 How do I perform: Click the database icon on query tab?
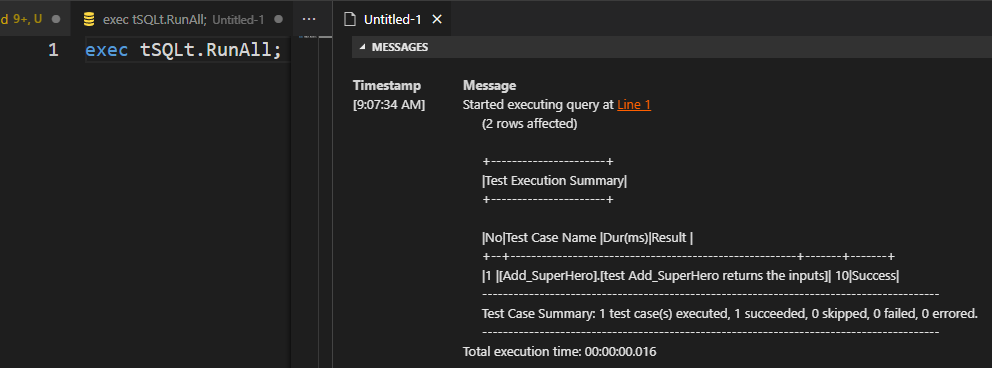coord(89,19)
